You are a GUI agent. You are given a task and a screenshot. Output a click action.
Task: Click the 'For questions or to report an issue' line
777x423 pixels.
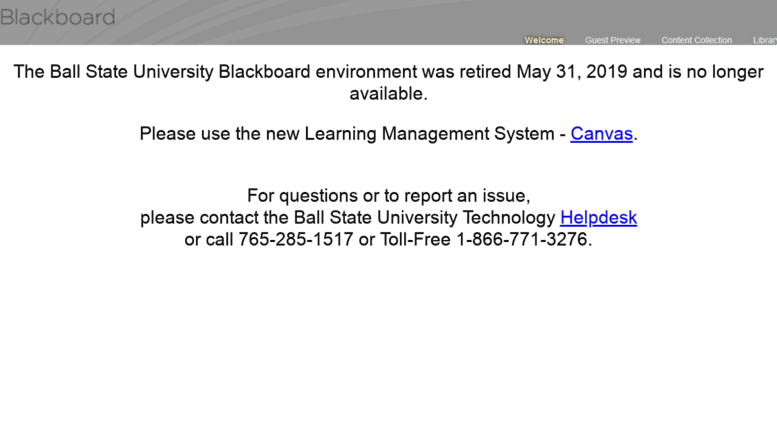point(388,196)
